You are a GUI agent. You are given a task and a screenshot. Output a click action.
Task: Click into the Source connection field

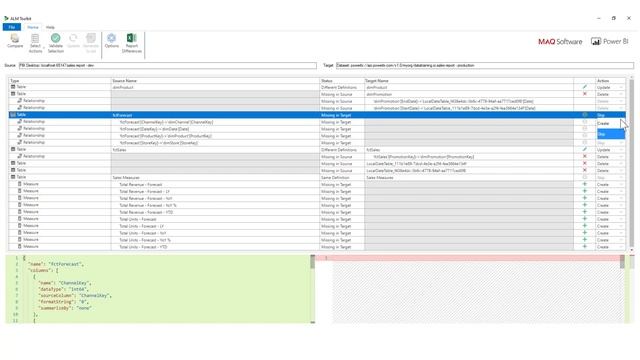tap(167, 65)
